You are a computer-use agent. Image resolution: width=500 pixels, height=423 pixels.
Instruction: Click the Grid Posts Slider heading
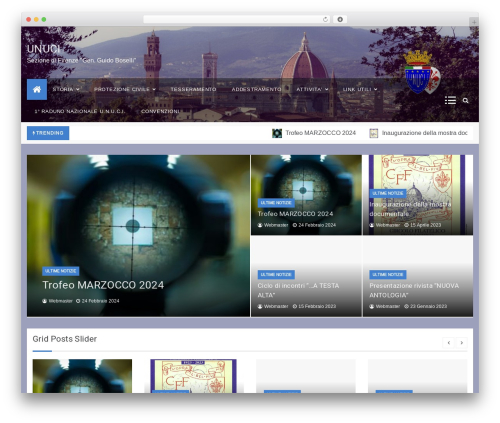tap(65, 339)
